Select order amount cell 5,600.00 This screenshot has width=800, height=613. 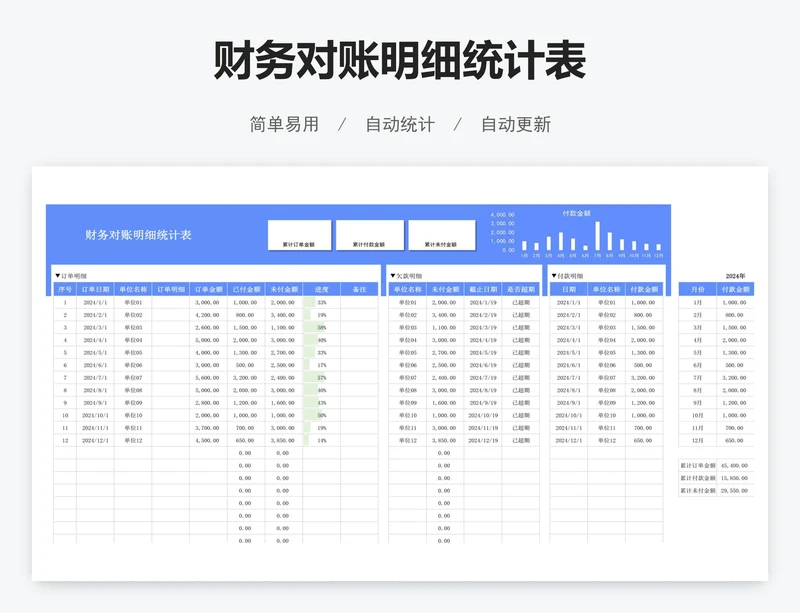[208, 378]
